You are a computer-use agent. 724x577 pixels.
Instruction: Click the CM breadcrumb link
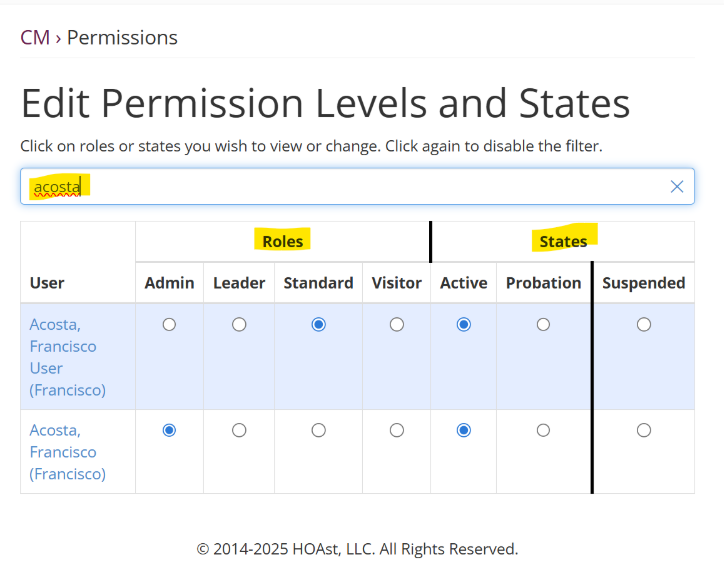35,38
